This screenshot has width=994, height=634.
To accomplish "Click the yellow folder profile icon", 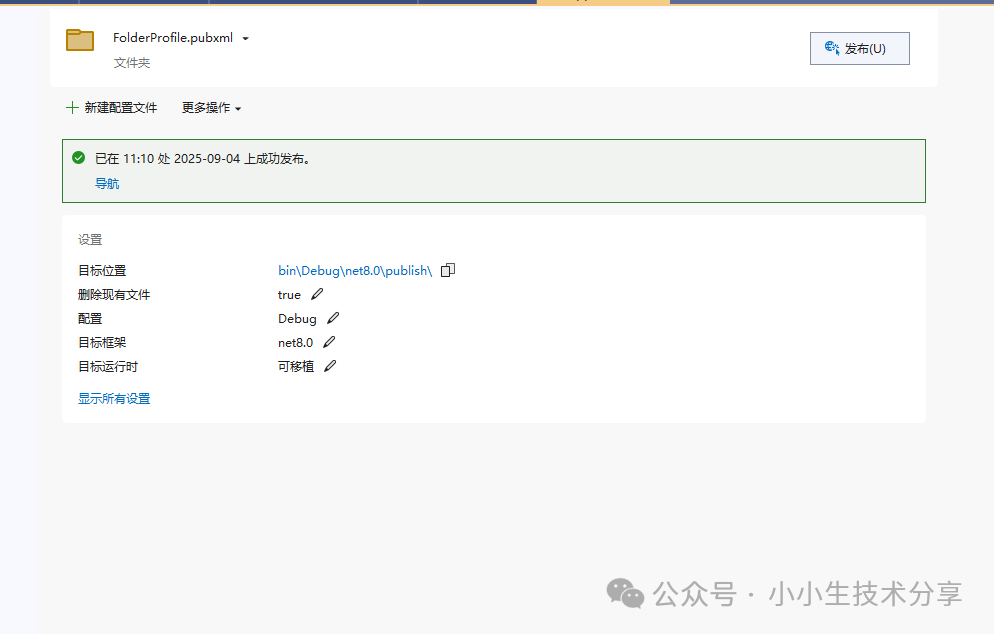I will pyautogui.click(x=80, y=40).
